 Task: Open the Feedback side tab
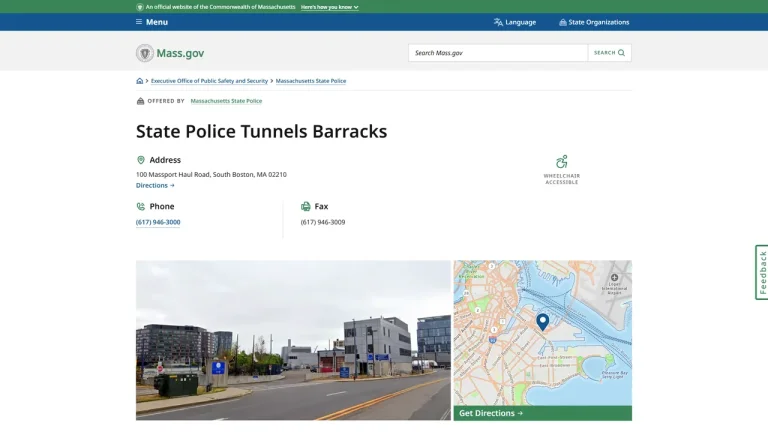click(x=762, y=272)
